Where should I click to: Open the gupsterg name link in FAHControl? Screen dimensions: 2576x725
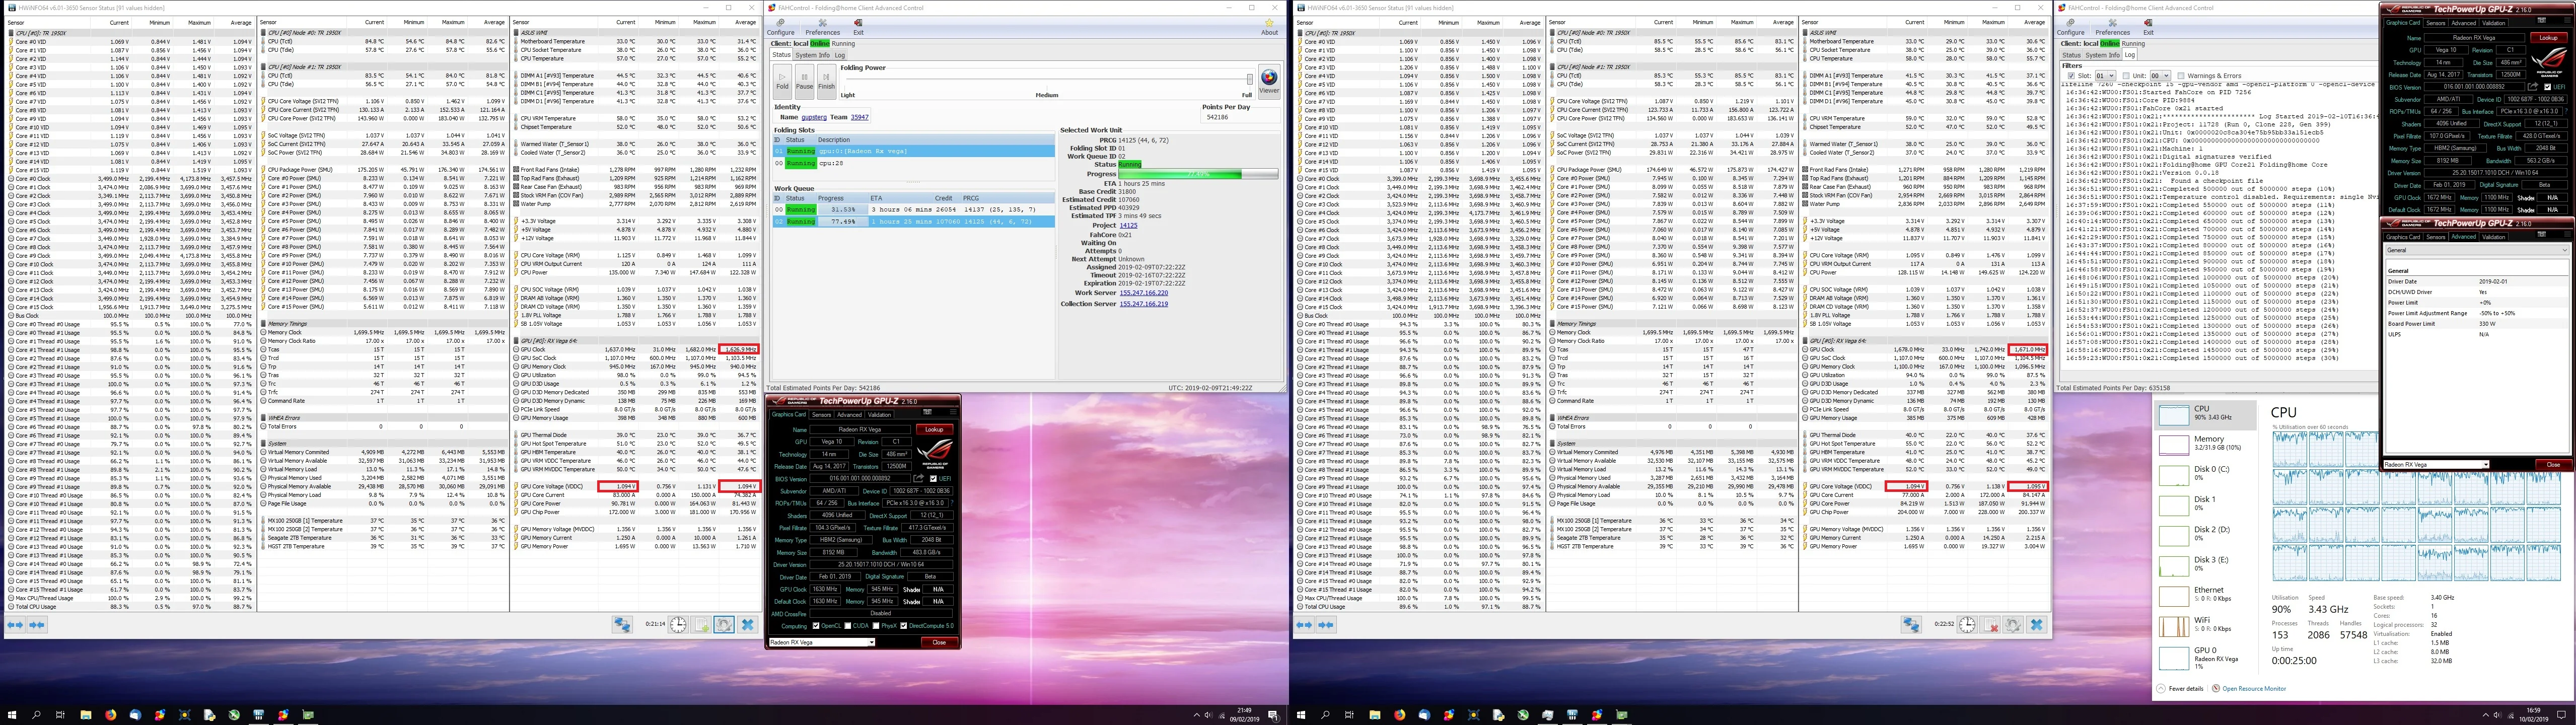pos(814,117)
